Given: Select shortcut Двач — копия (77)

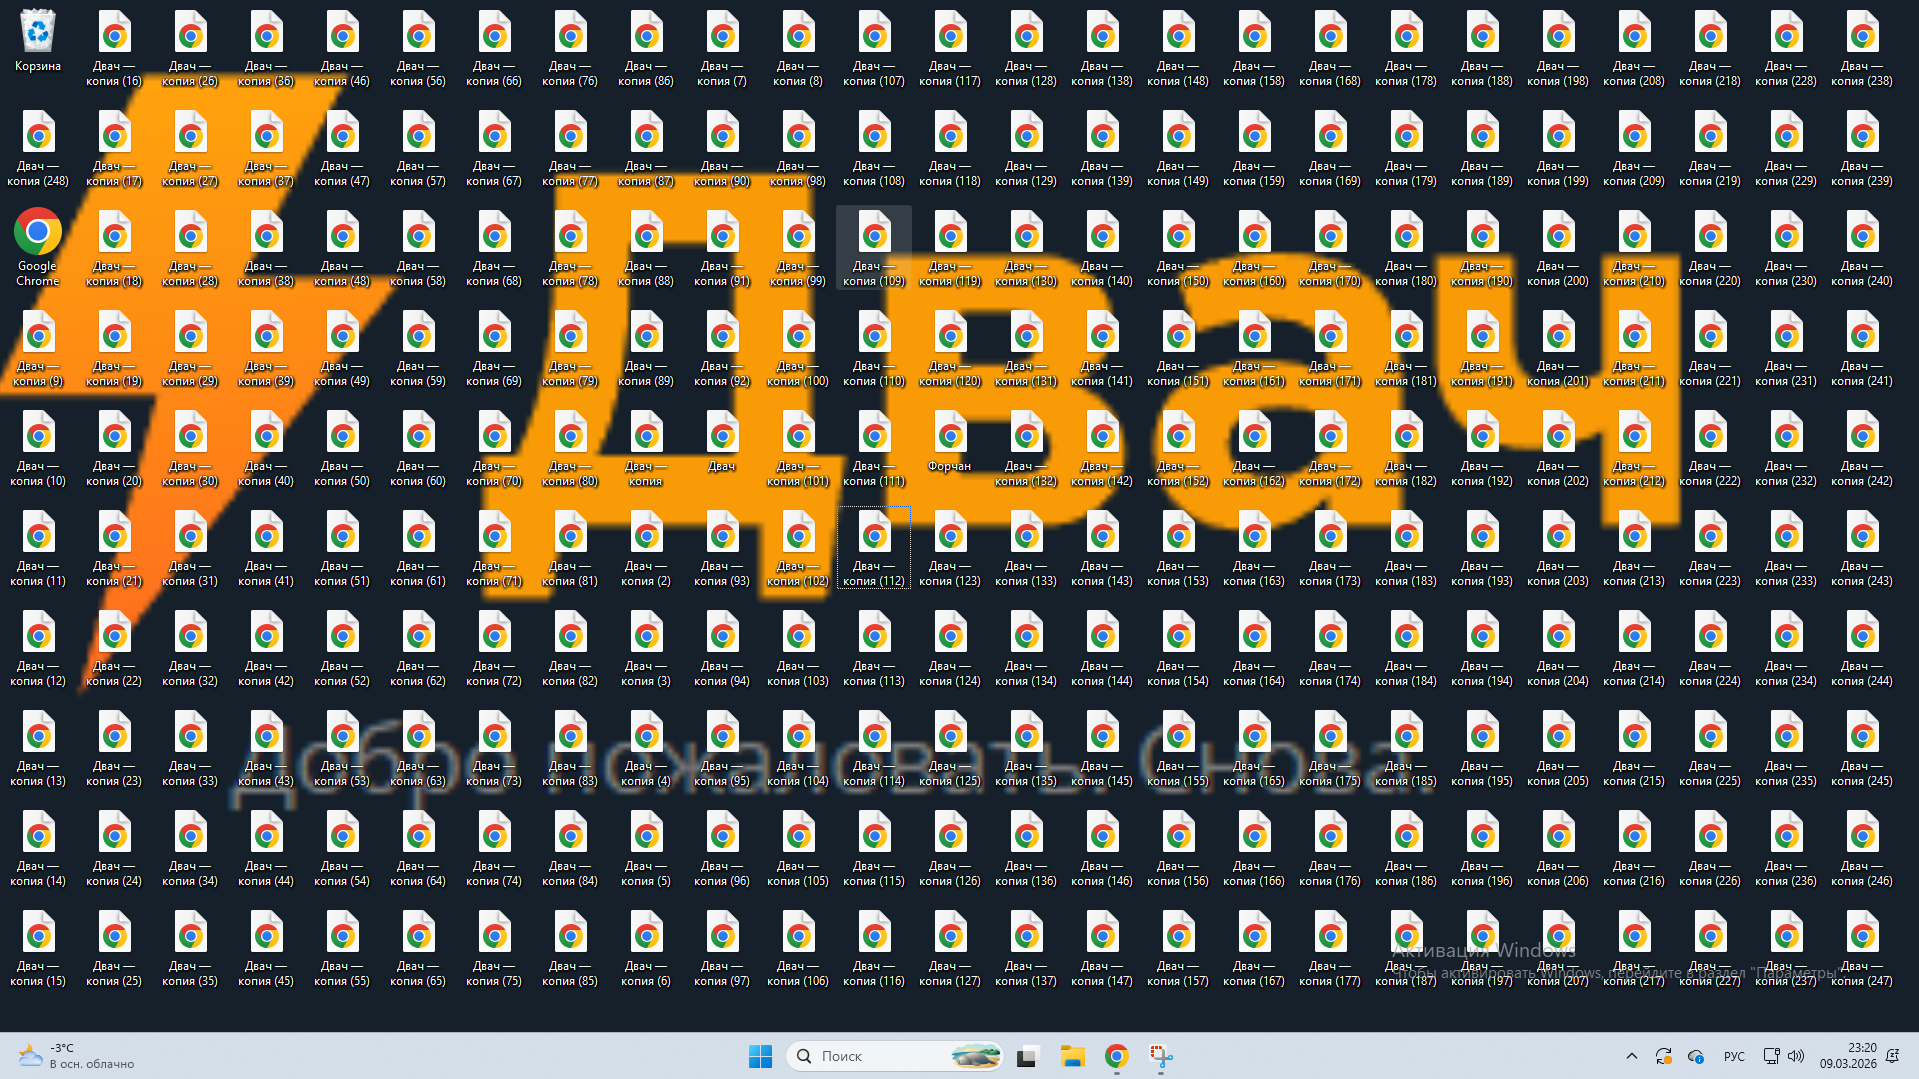Looking at the screenshot, I should tap(570, 148).
